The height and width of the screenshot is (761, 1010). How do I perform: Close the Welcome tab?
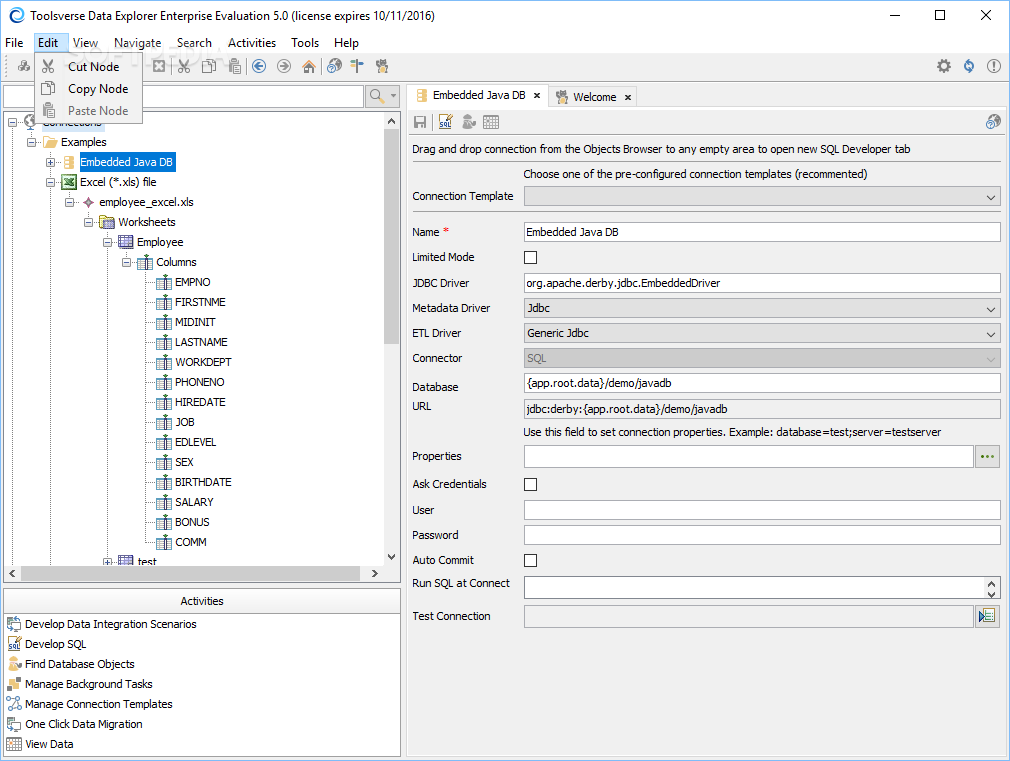(x=627, y=97)
